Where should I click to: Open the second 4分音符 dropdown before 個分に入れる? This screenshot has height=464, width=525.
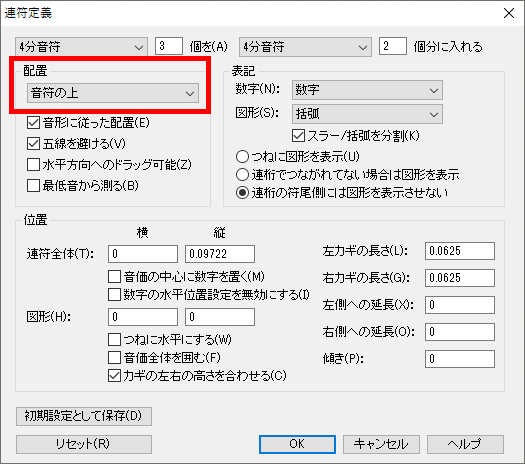pyautogui.click(x=305, y=47)
